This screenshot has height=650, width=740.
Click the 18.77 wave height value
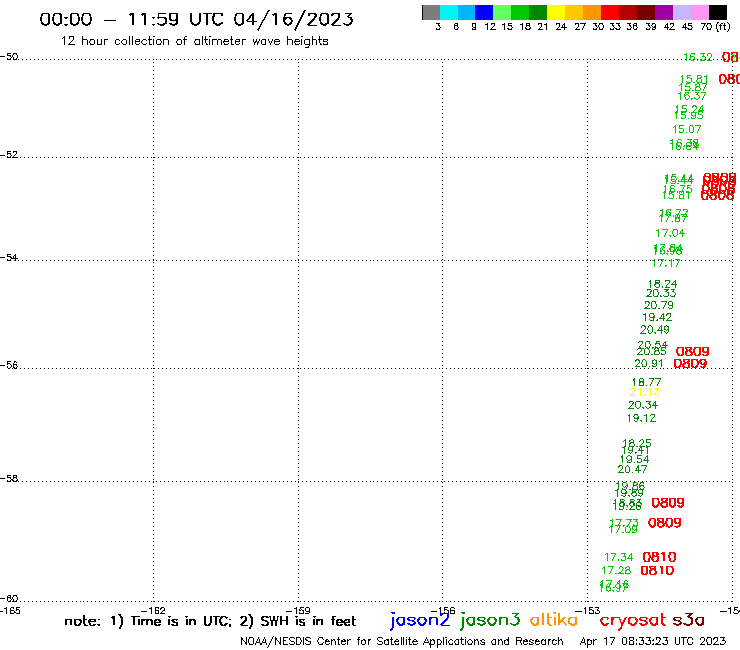(647, 382)
